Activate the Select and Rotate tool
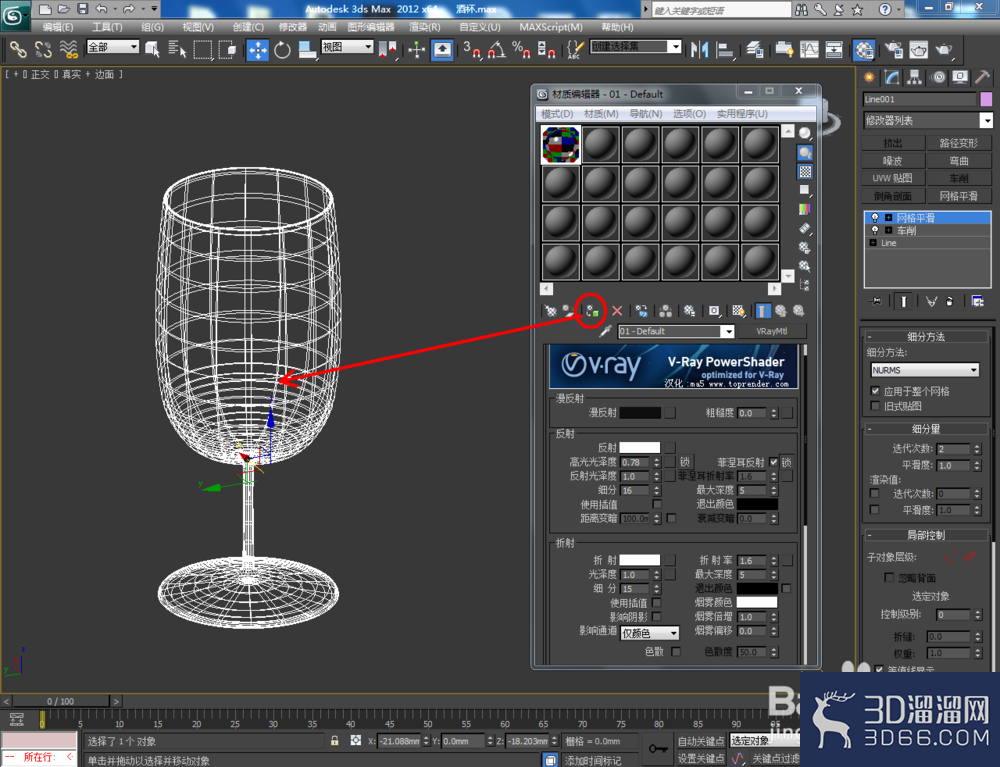The width and height of the screenshot is (1000, 767). 282,50
